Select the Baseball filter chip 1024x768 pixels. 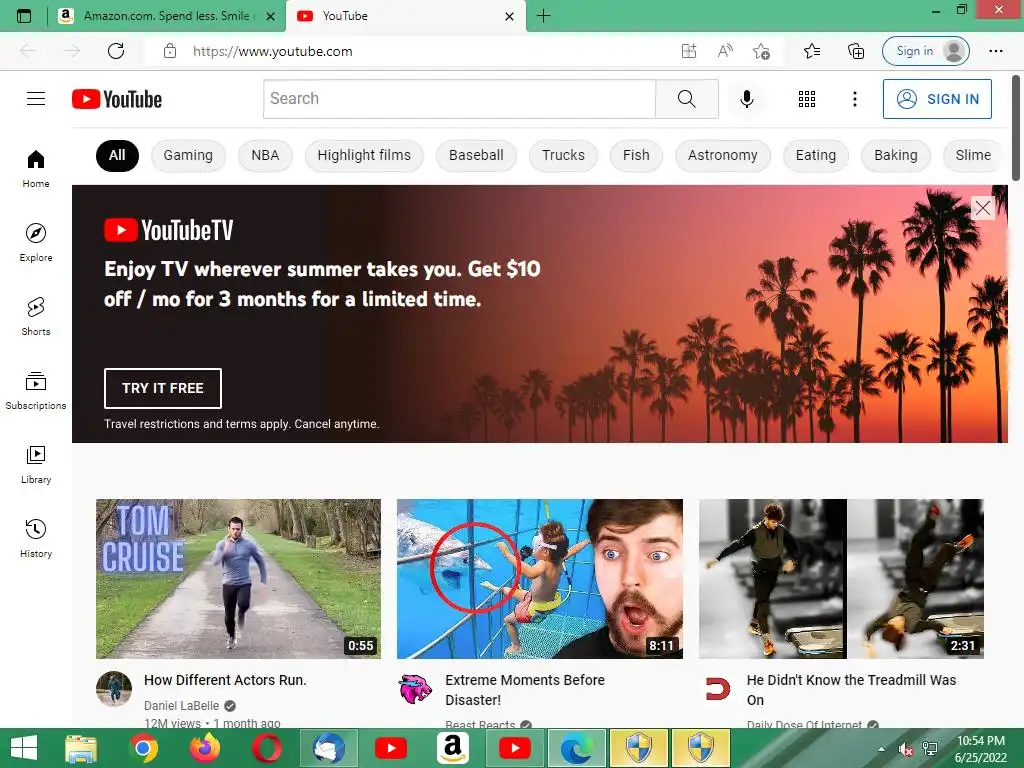(476, 155)
